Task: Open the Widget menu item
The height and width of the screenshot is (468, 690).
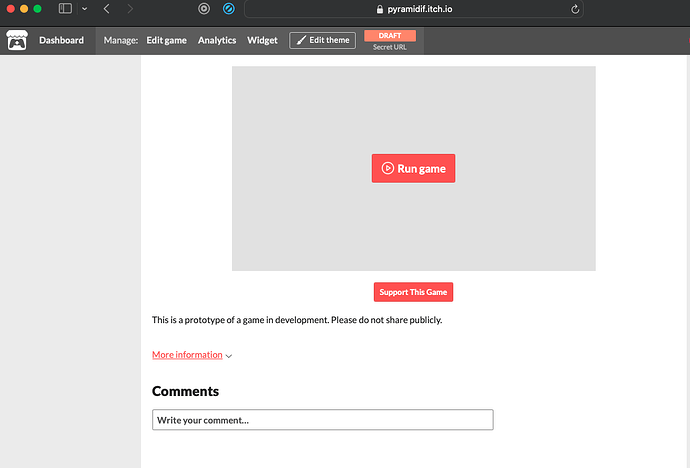Action: (262, 40)
